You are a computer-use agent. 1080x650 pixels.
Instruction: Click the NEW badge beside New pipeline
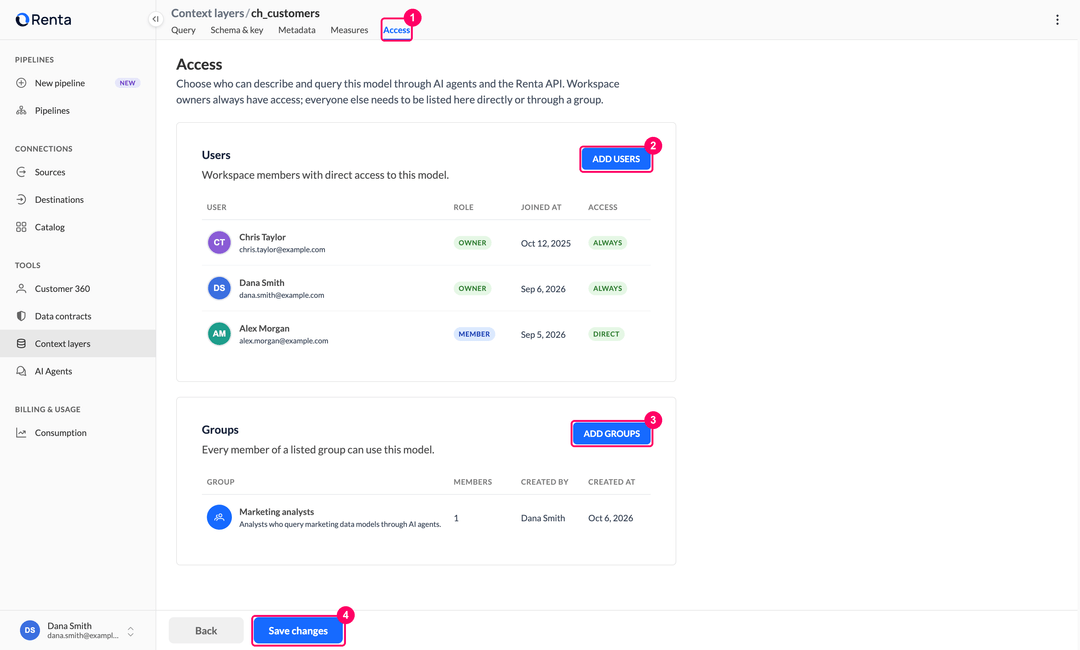[x=127, y=83]
